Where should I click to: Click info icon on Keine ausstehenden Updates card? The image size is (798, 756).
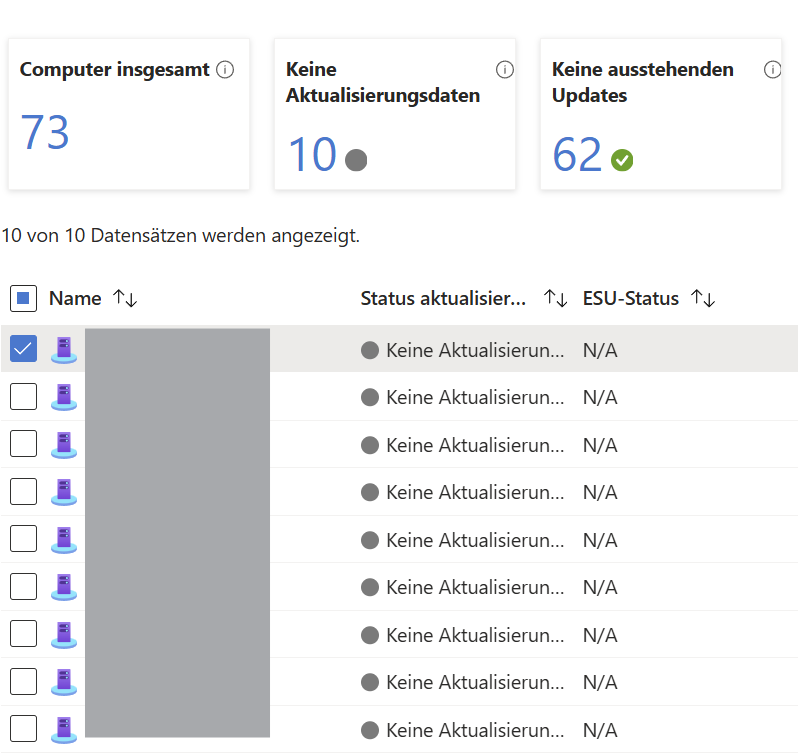pos(772,70)
